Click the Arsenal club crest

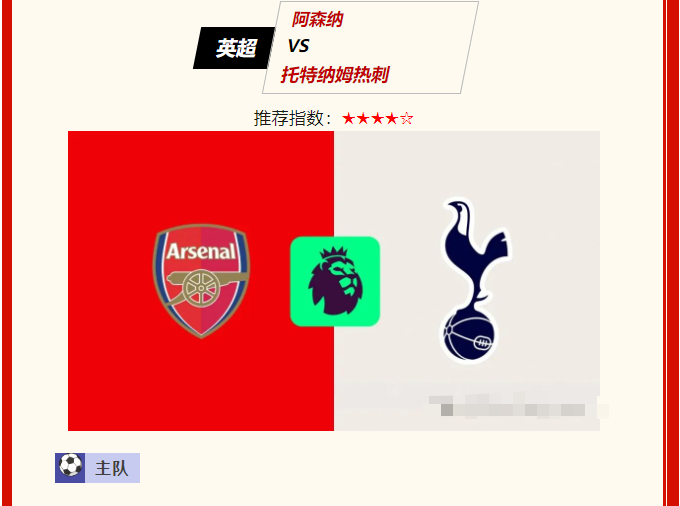pyautogui.click(x=201, y=281)
